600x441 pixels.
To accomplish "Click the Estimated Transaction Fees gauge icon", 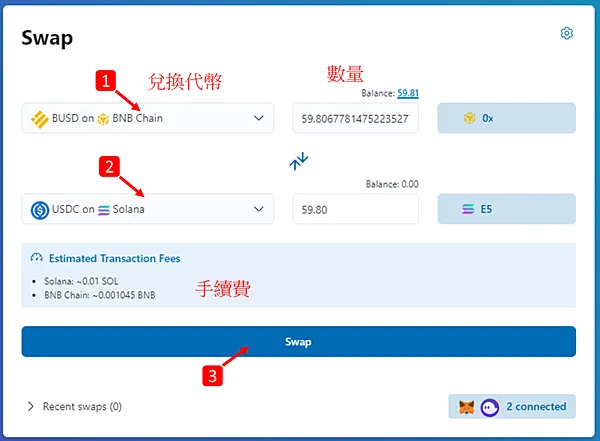I will tap(37, 258).
